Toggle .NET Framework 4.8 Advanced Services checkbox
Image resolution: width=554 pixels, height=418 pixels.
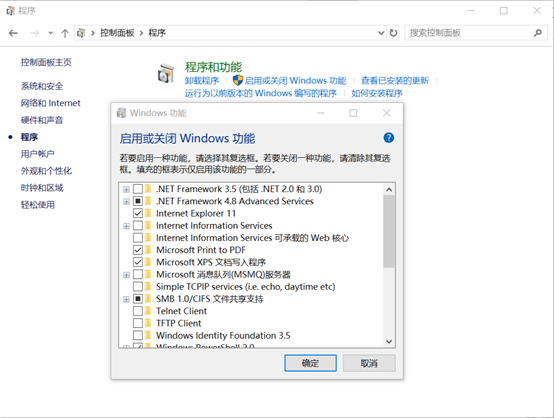[138, 201]
